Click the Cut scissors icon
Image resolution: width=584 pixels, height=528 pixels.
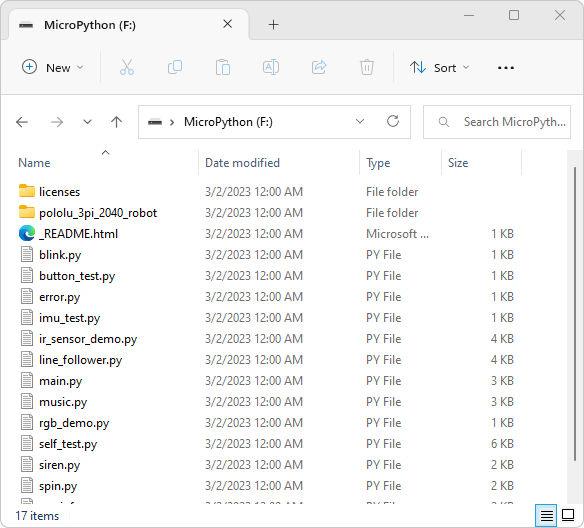tap(127, 68)
